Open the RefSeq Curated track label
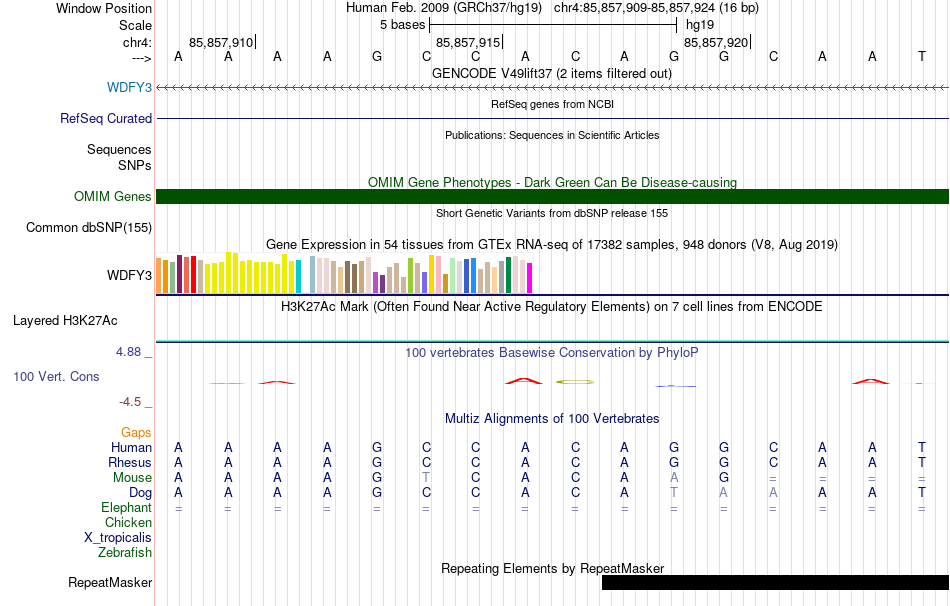950x606 pixels. click(x=106, y=118)
